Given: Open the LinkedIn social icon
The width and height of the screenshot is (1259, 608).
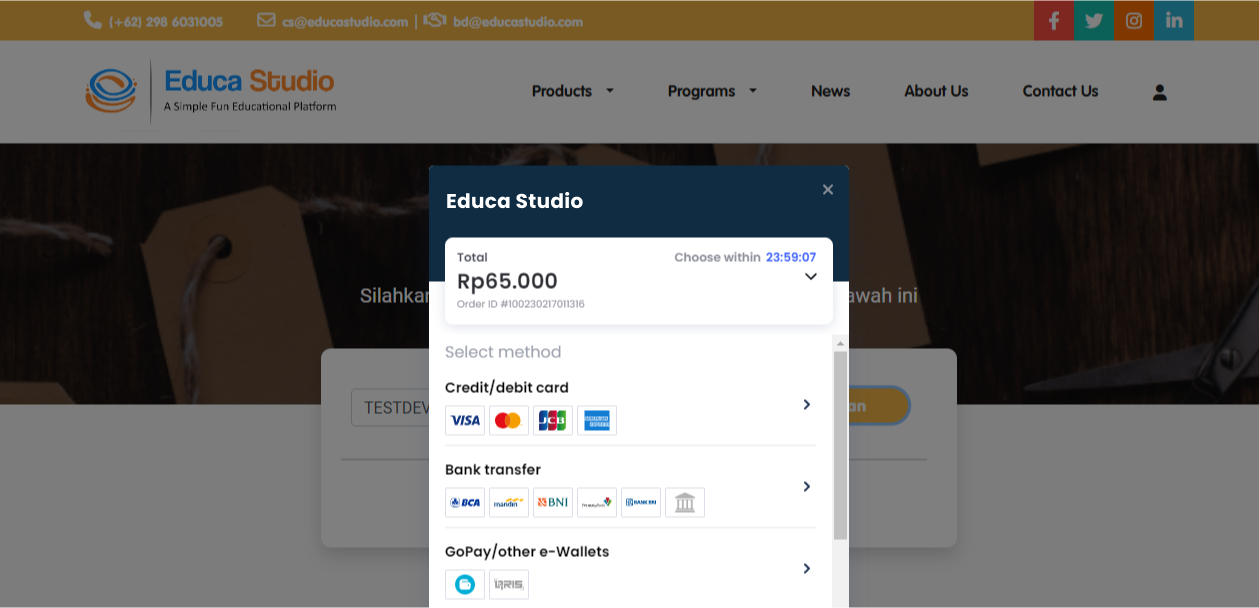Looking at the screenshot, I should [1174, 20].
